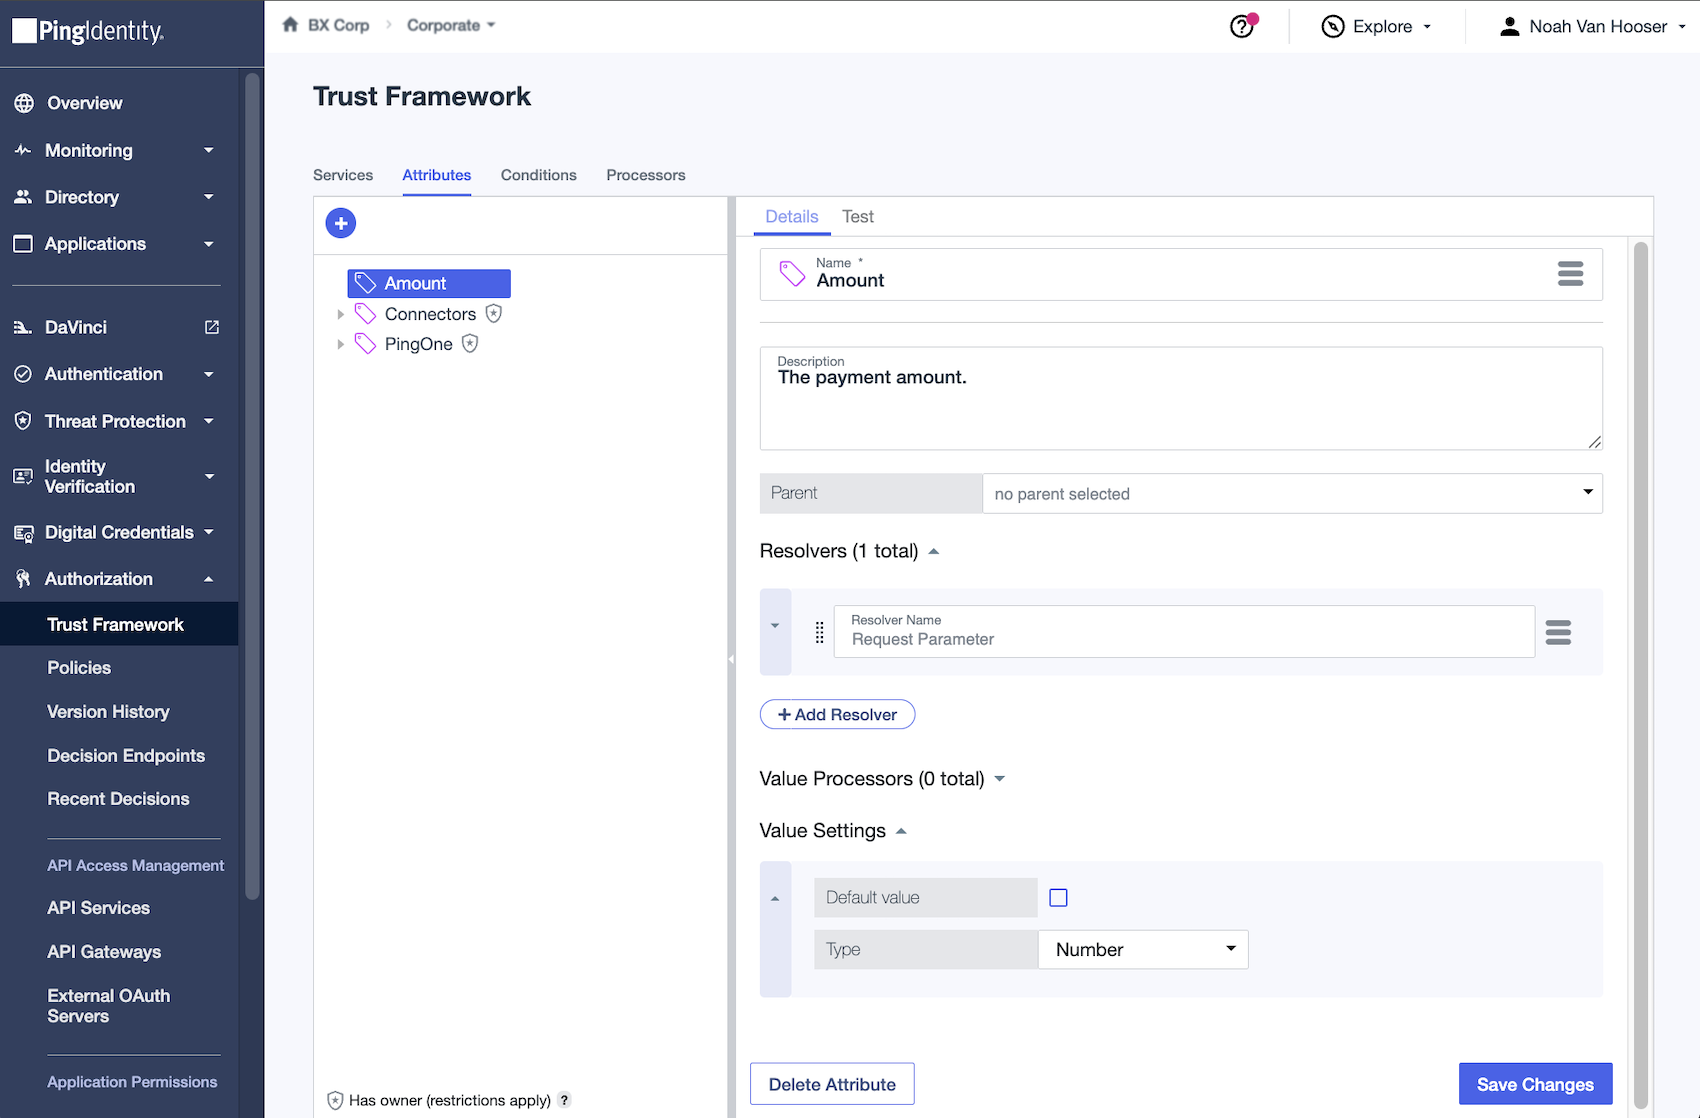Screen dimensions: 1700x1118
Task: Click the drag handle on Request Parameter resolver
Action: click(x=819, y=632)
